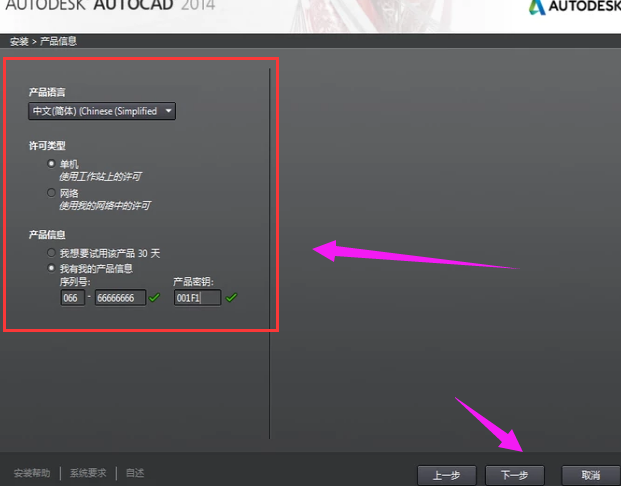Click 产品信息 in the breadcrumb path

pos(58,41)
